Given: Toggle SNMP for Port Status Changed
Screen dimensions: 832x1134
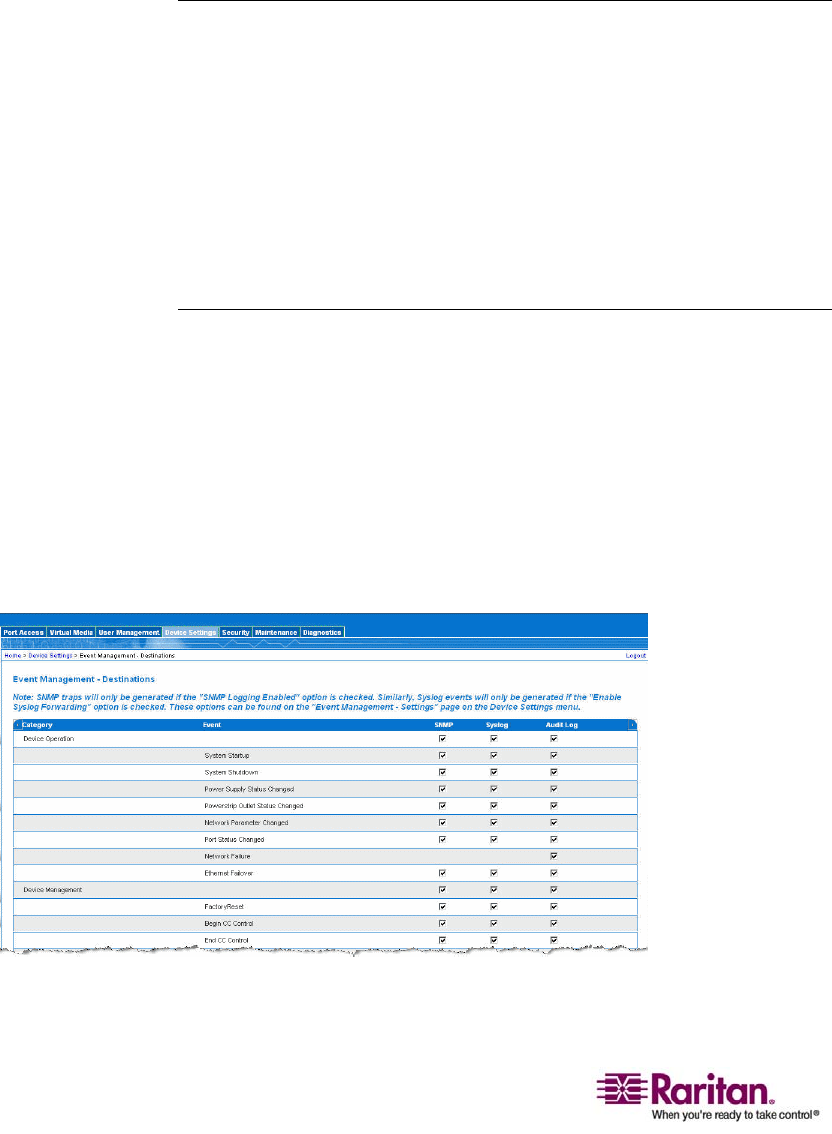Looking at the screenshot, I should (442, 839).
